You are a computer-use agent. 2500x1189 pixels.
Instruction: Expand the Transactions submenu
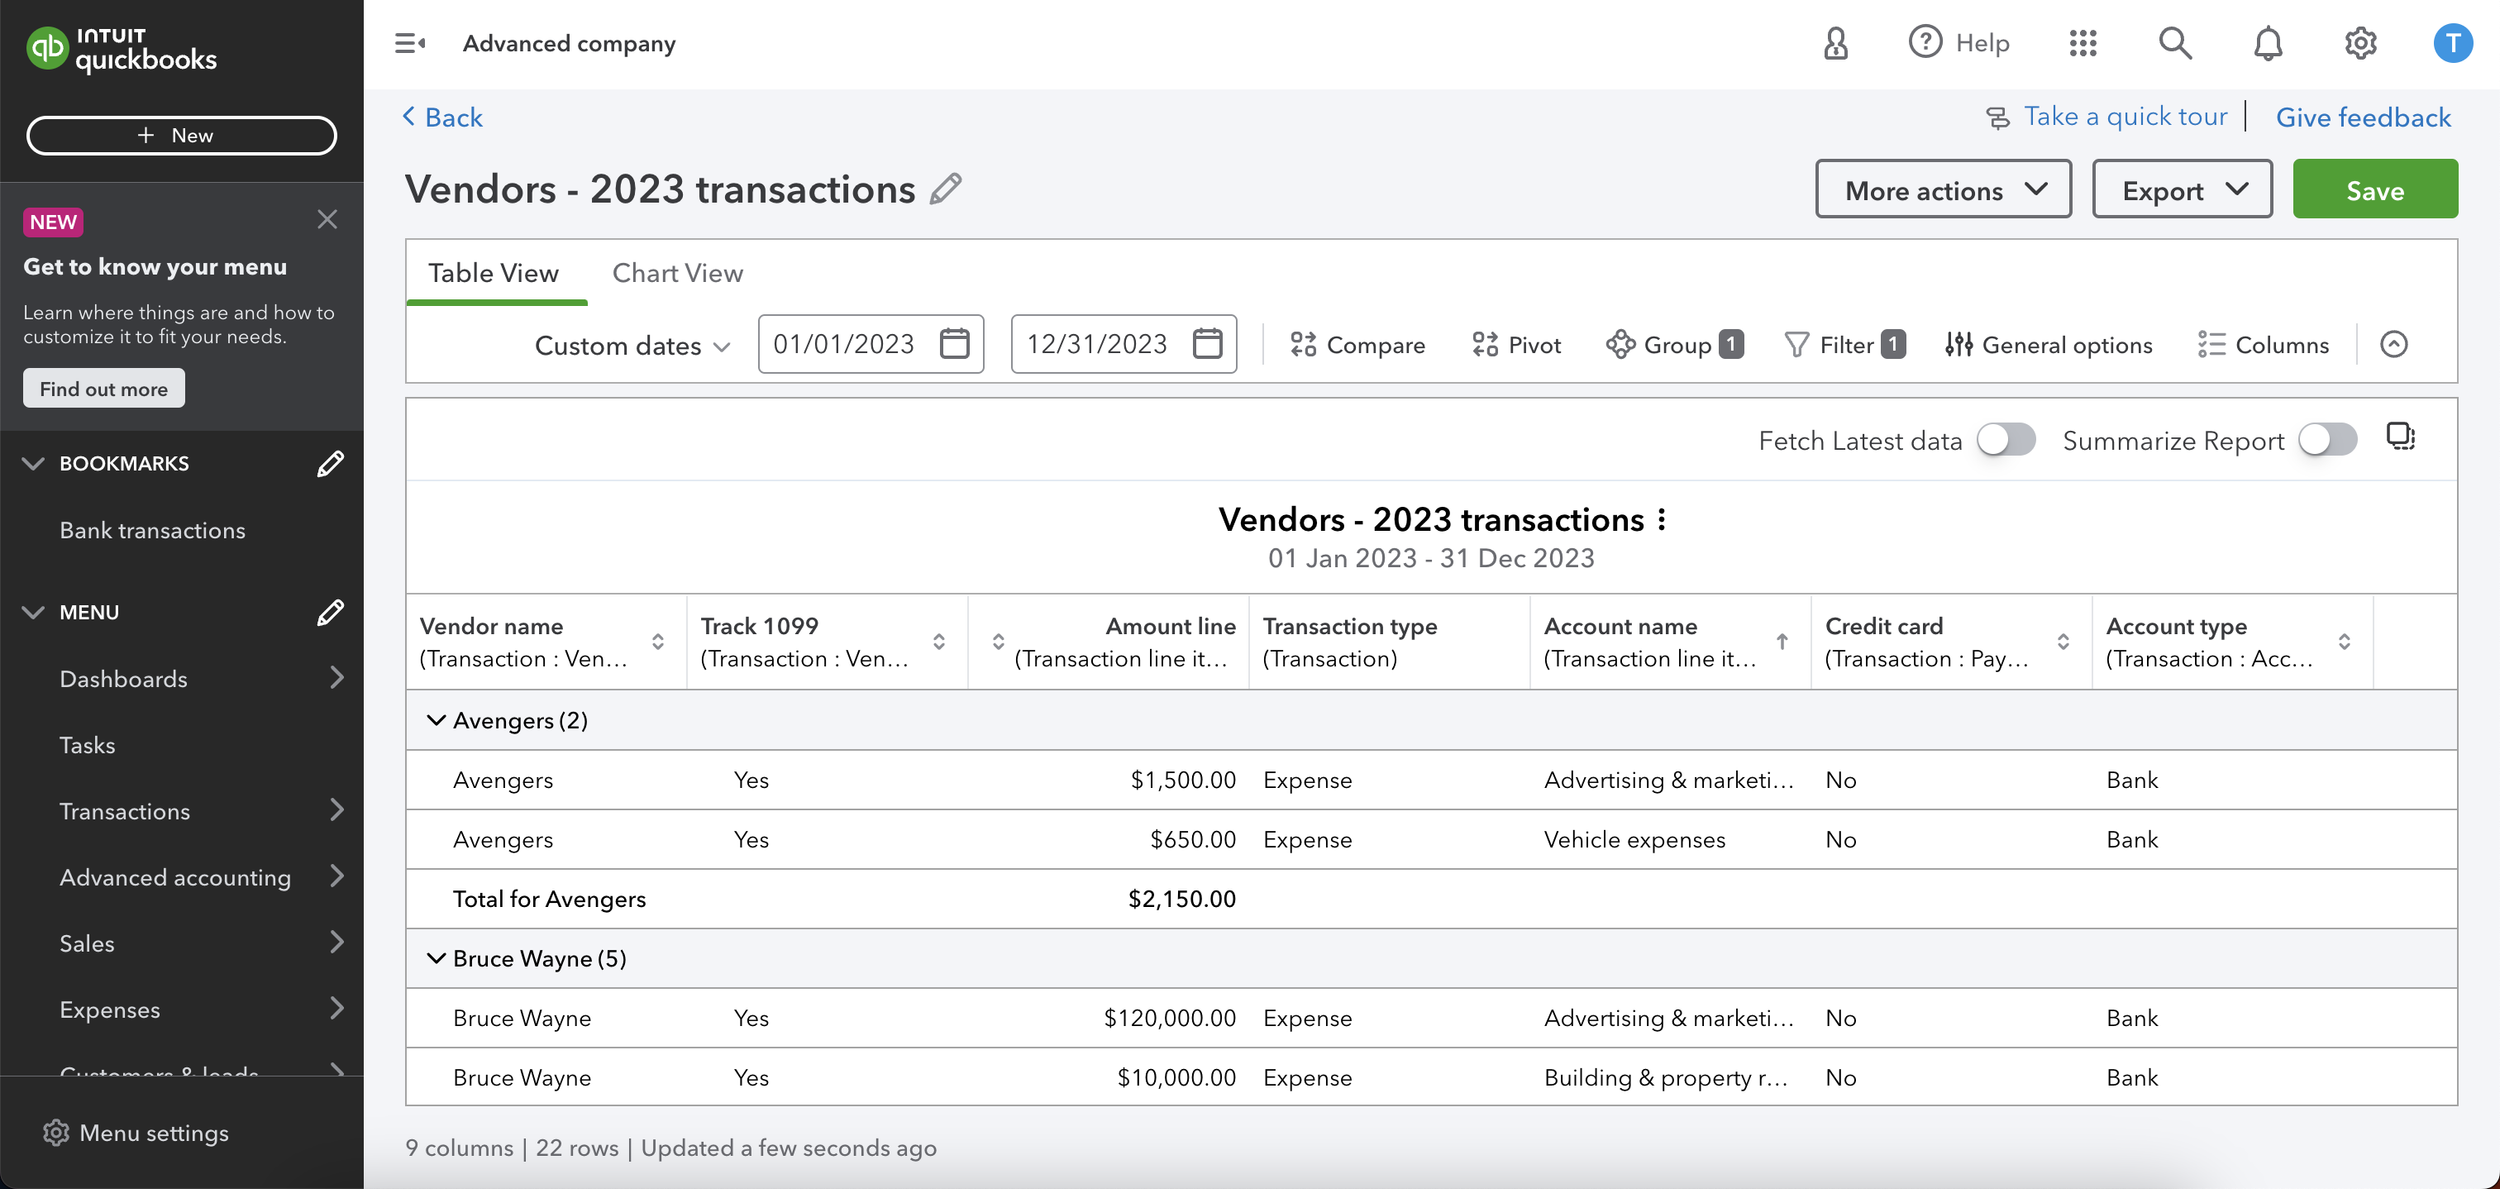tap(337, 811)
